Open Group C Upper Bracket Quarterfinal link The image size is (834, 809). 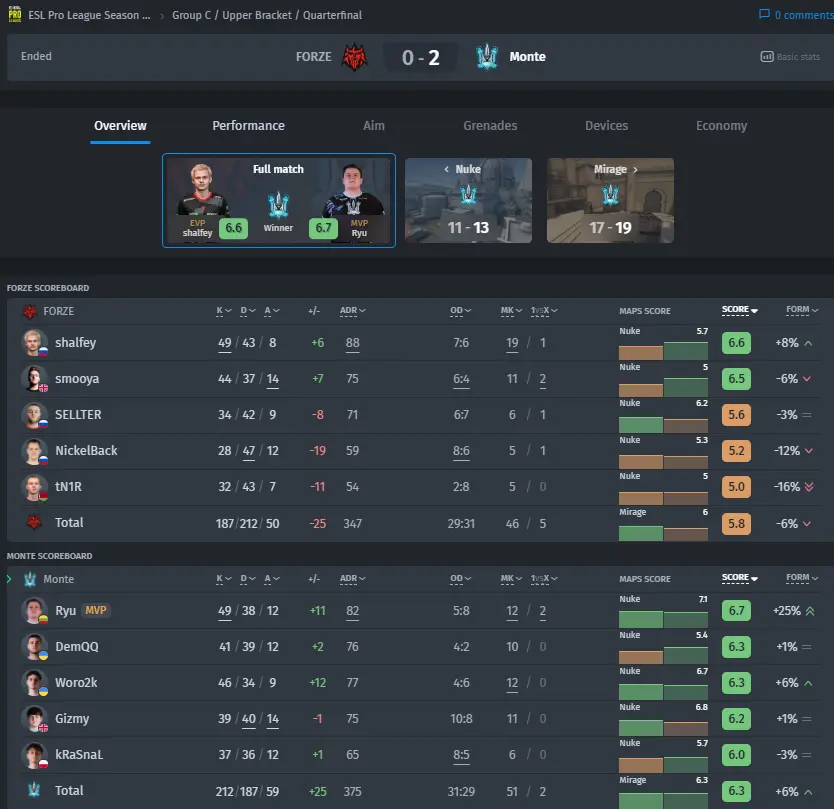[x=267, y=15]
